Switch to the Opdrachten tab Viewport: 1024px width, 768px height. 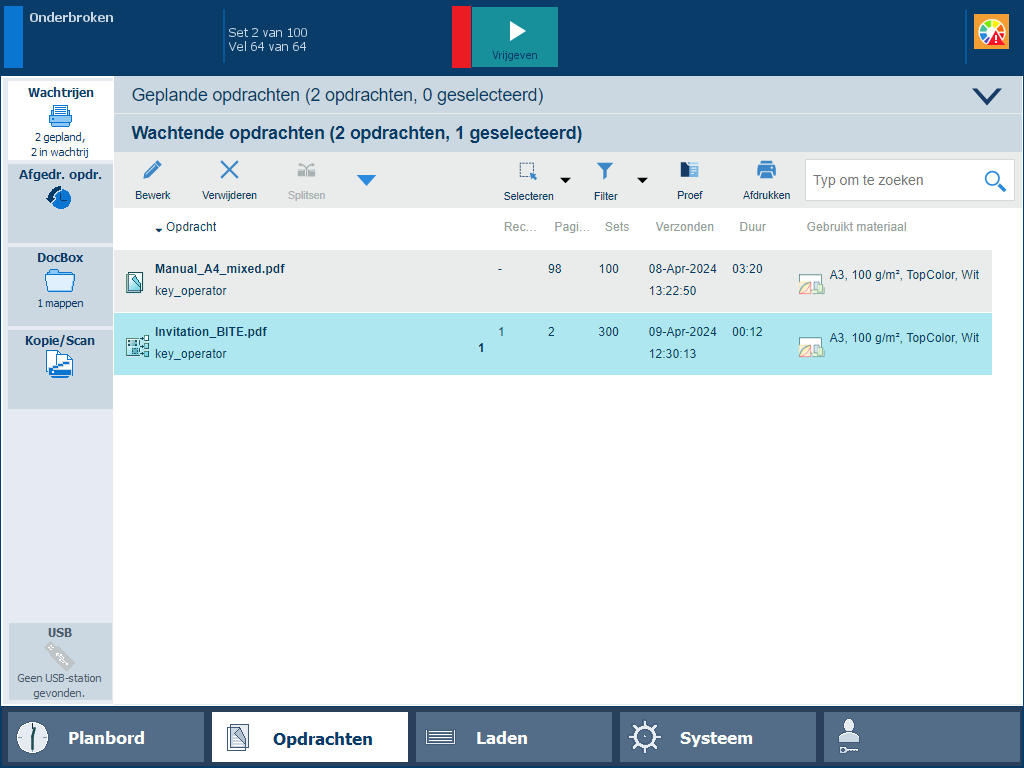pos(310,737)
